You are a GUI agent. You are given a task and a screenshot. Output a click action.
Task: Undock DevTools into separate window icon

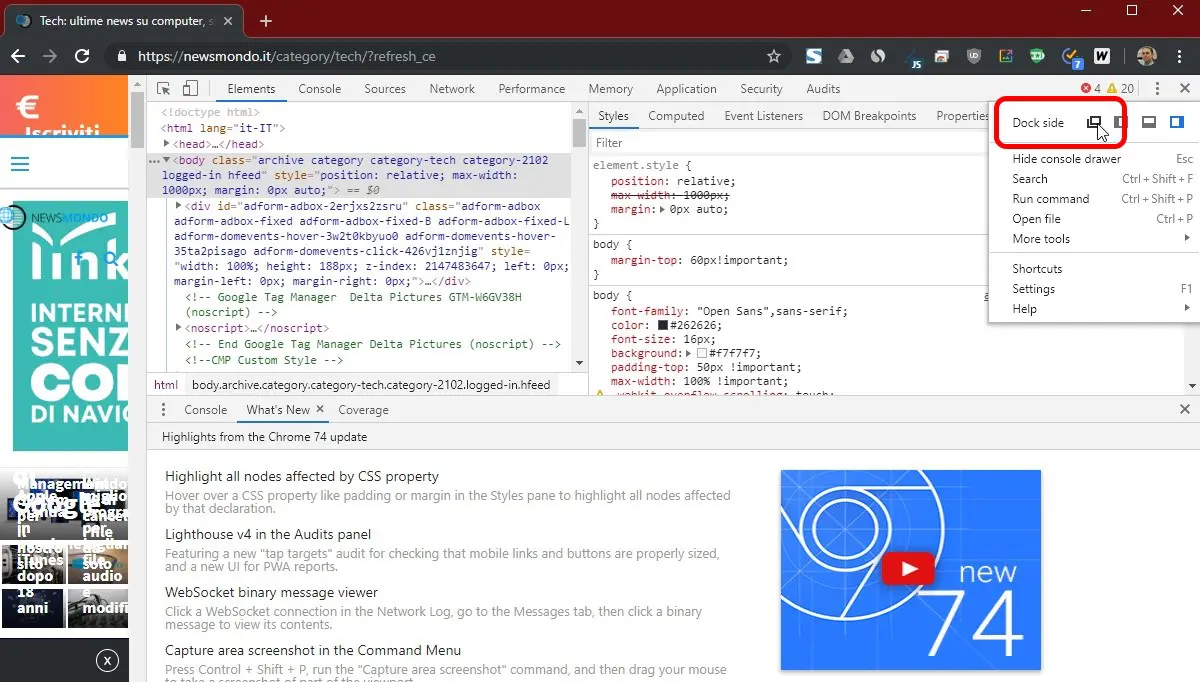click(1095, 122)
